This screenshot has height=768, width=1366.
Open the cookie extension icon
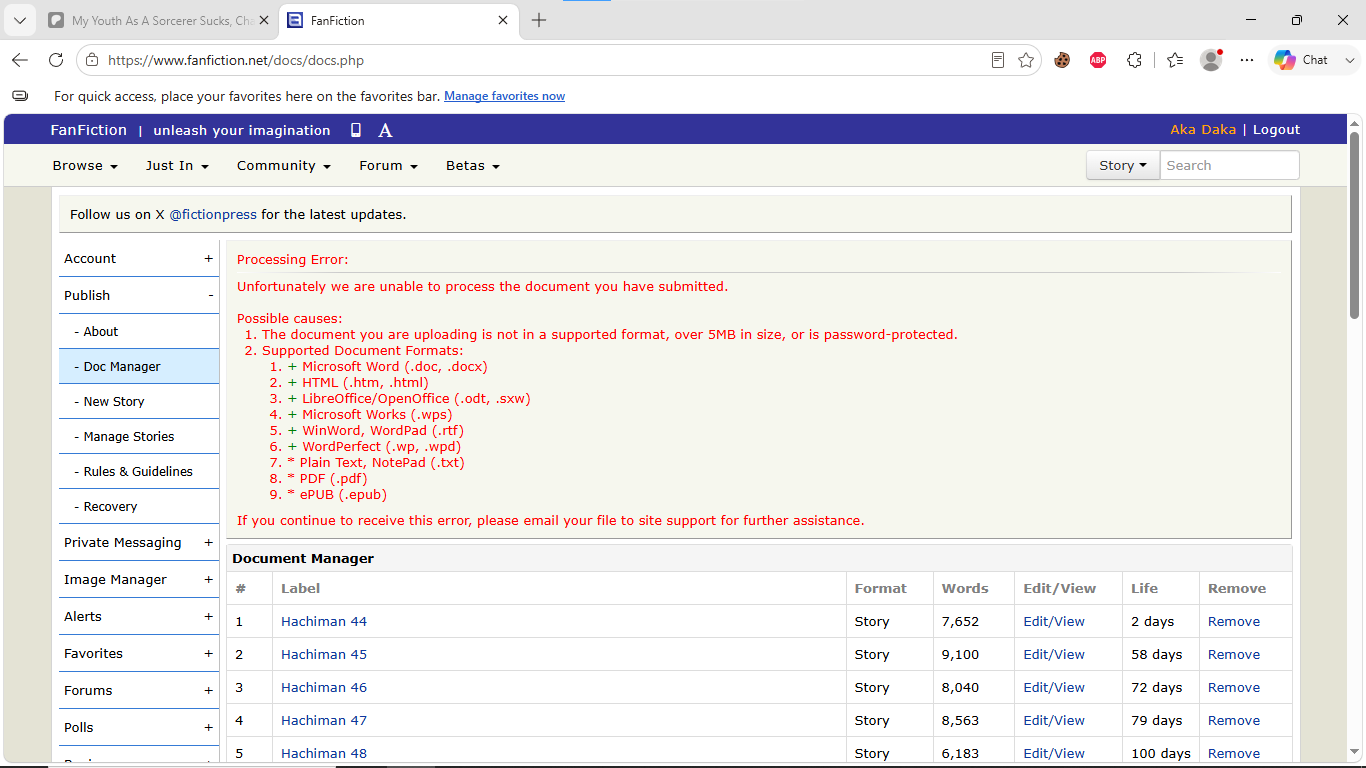(1062, 60)
